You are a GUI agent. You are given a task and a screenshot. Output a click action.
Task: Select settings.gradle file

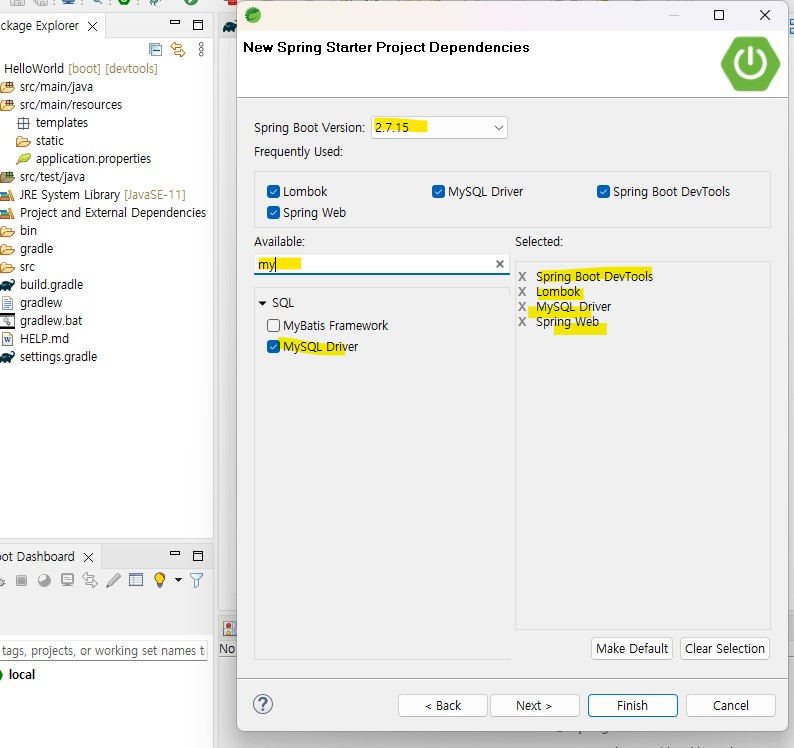[58, 357]
